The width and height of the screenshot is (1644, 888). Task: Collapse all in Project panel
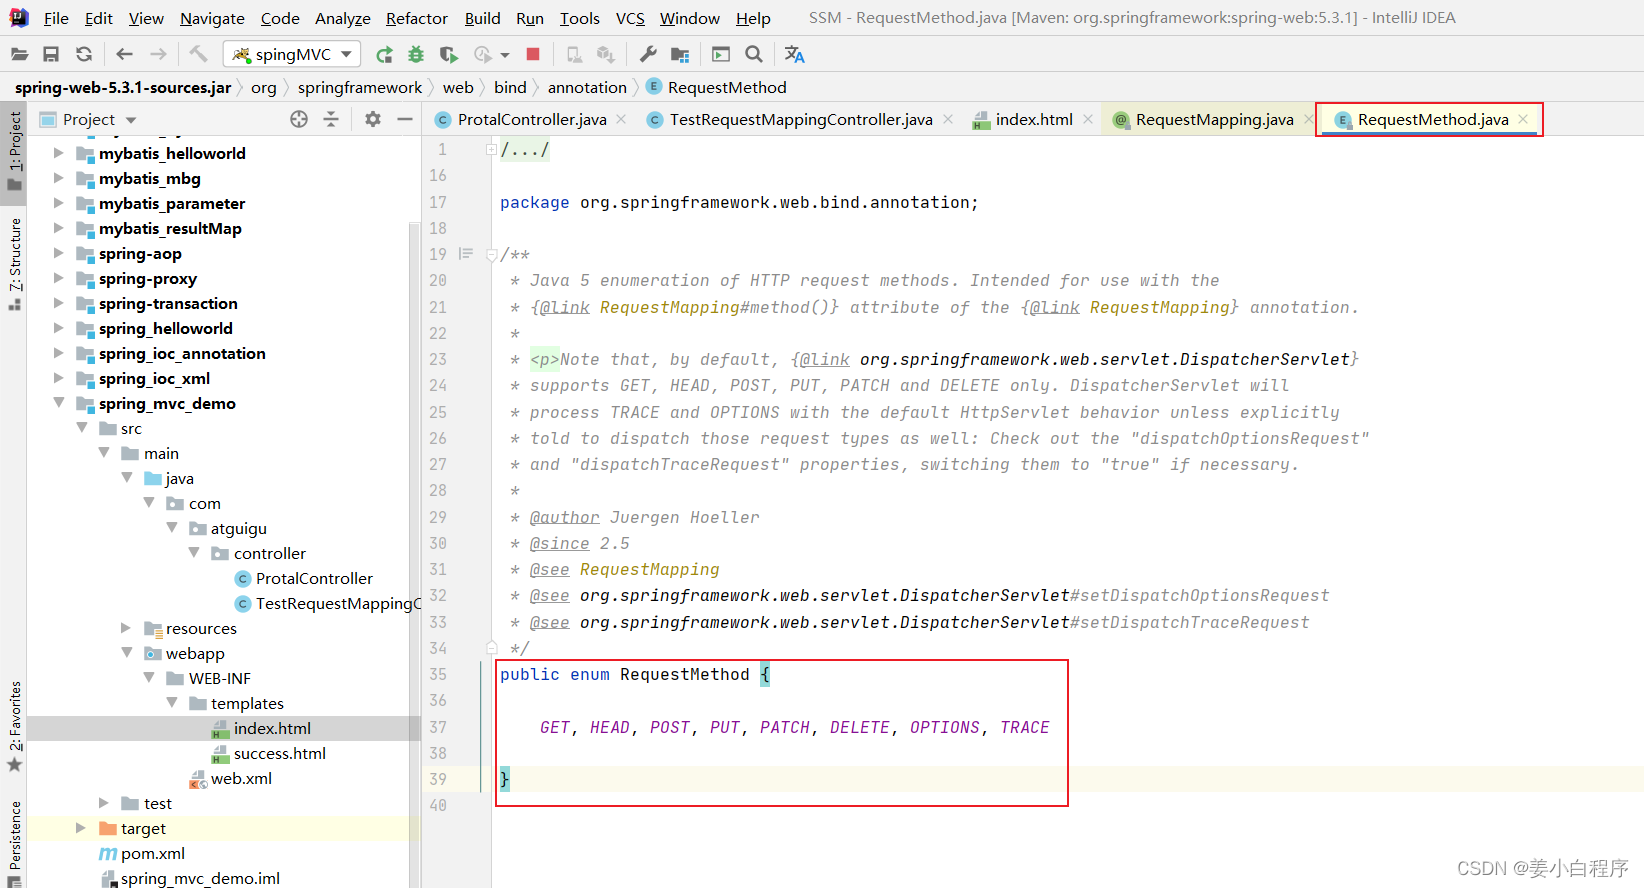tap(331, 119)
